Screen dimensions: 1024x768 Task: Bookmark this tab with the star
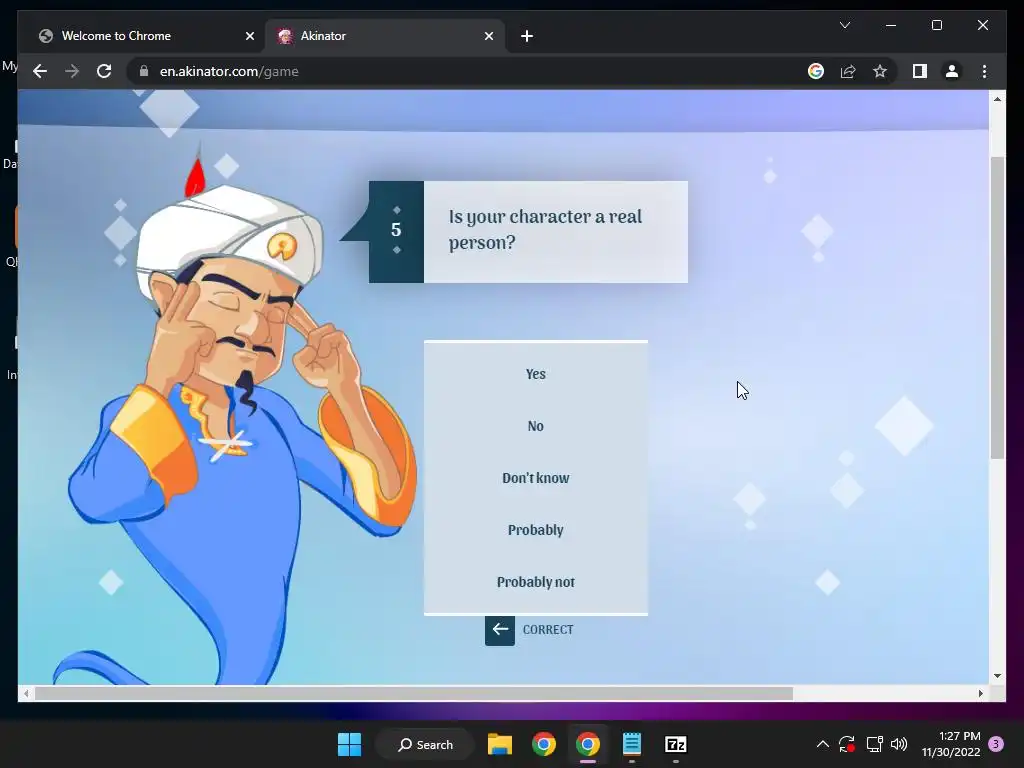(x=880, y=71)
